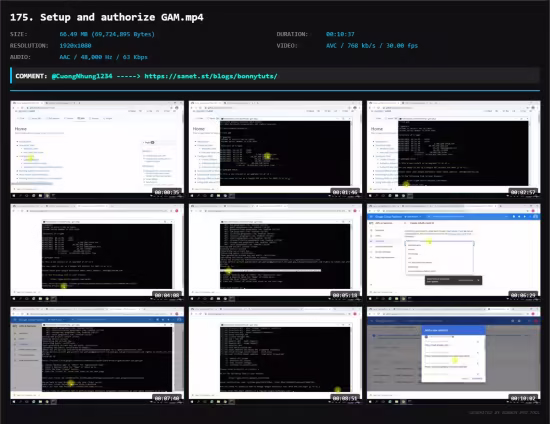Image resolution: width=550 pixels, height=424 pixels.
Task: Open the dialog frame stamped 00:10:02
Action: click(454, 355)
